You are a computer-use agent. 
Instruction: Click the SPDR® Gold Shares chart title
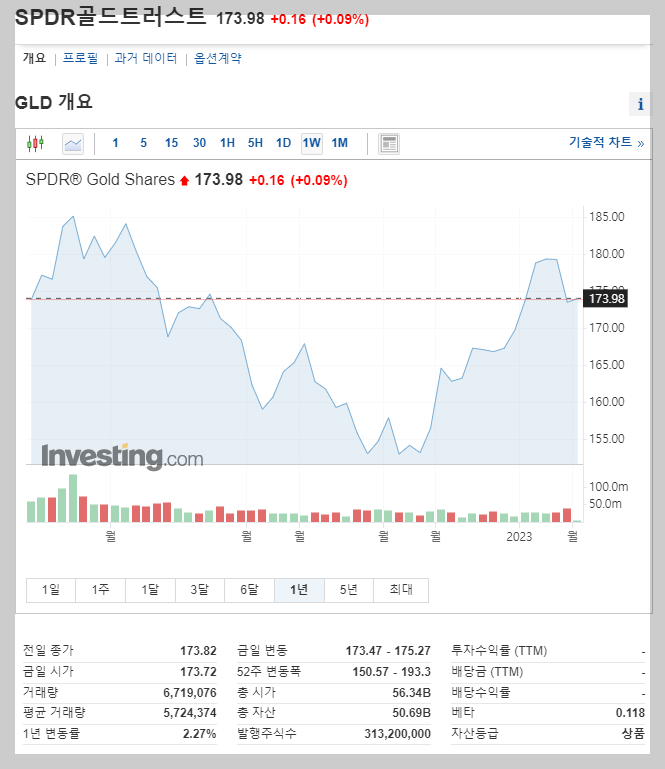click(100, 179)
